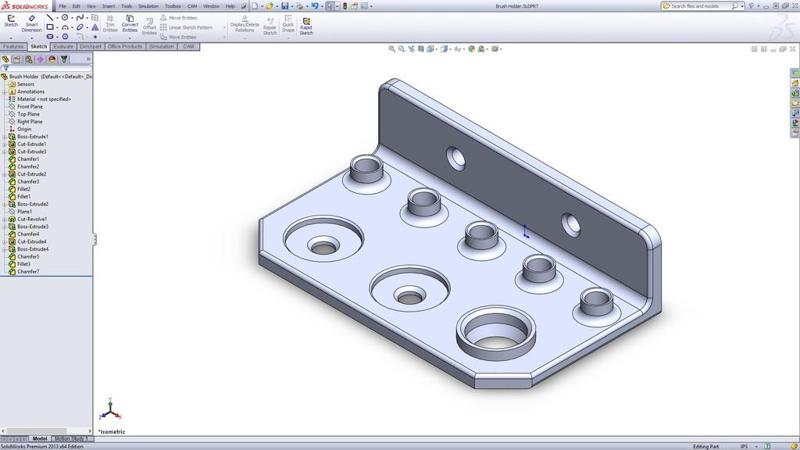Screen dimensions: 800x450
Task: Click the Save icon in quick toolbar
Action: coord(285,6)
